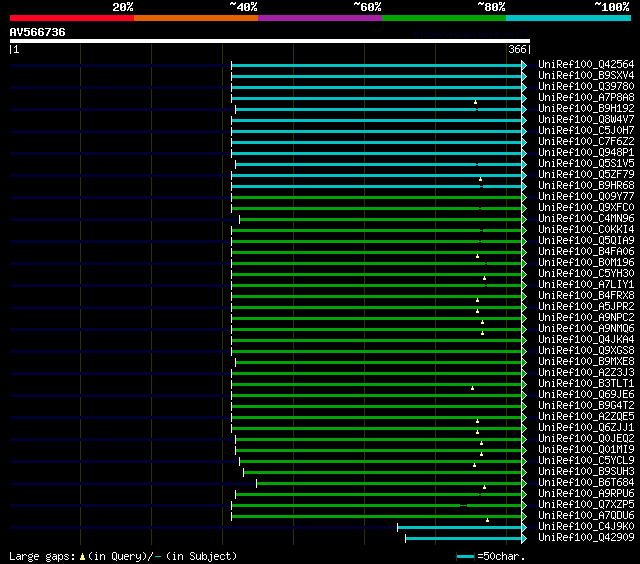Click the orange ~40% legend color bar

coord(195,18)
